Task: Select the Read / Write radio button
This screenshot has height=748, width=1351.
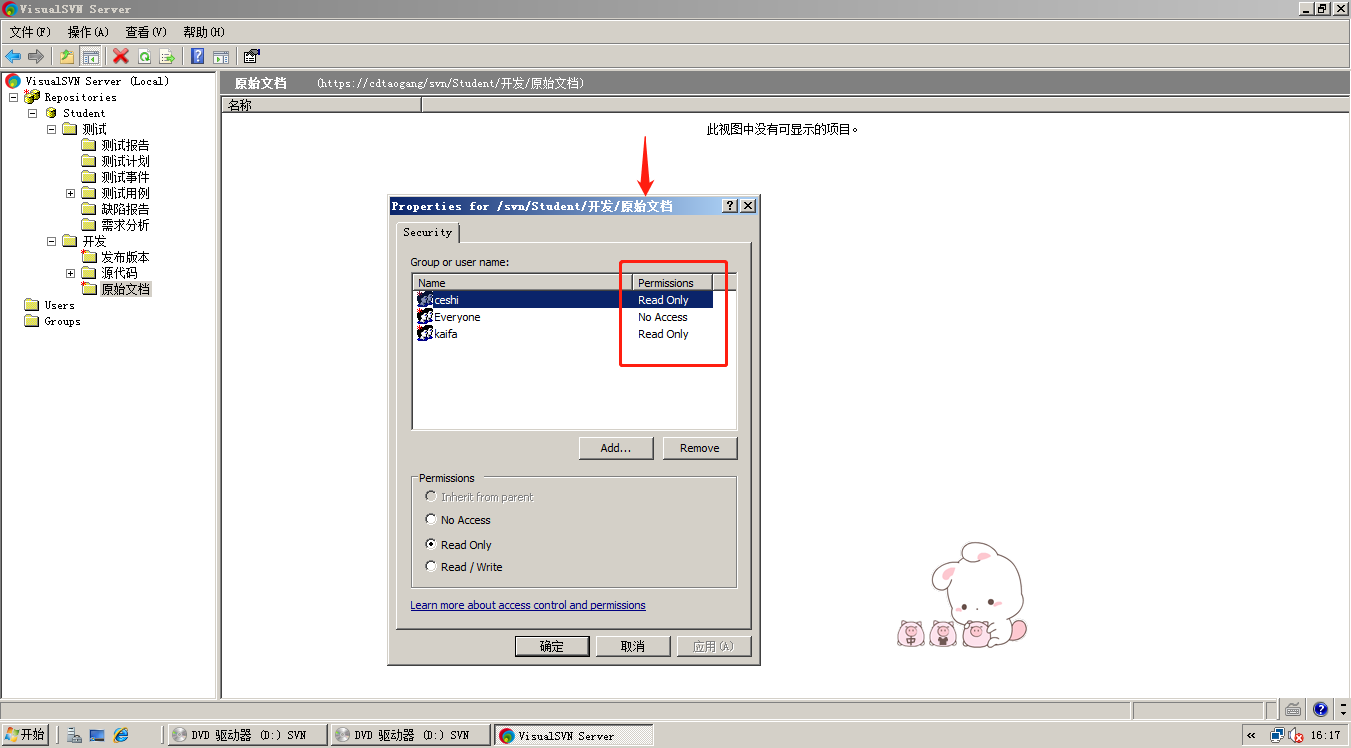Action: (431, 566)
